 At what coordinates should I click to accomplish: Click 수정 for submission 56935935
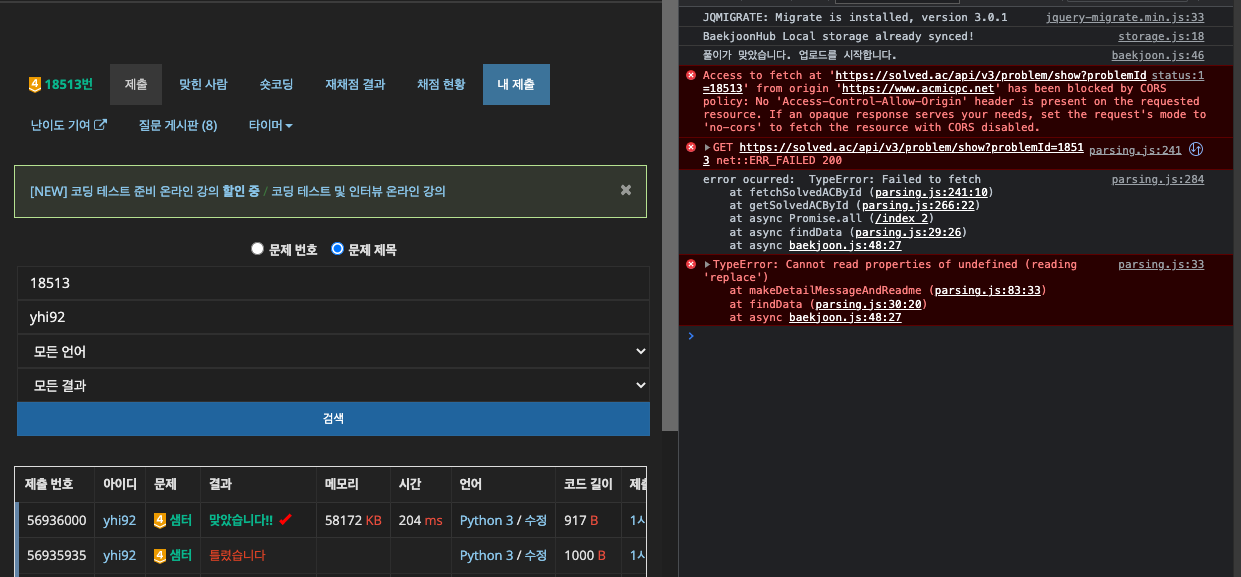coord(536,555)
